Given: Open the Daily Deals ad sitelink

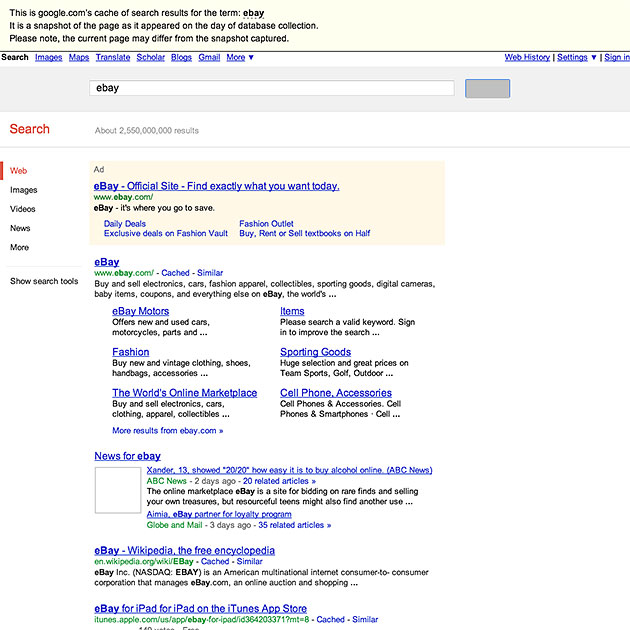Looking at the screenshot, I should [x=125, y=224].
